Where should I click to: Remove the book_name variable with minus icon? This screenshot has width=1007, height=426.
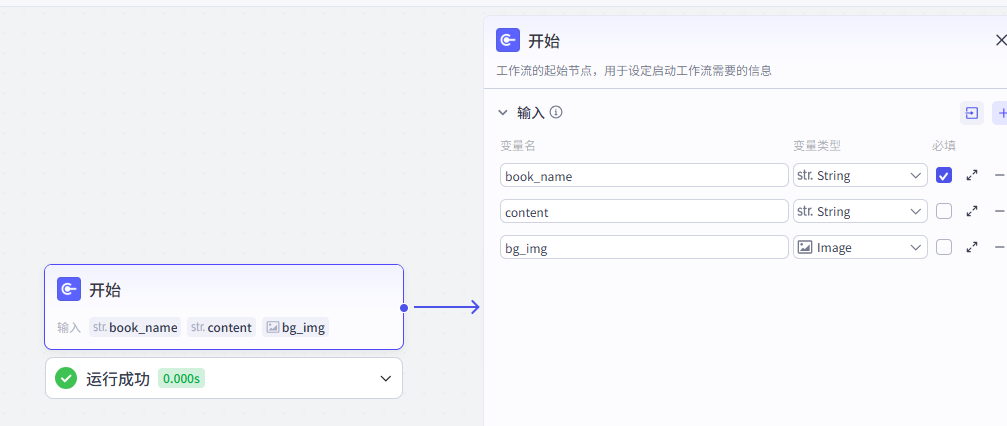(x=999, y=176)
